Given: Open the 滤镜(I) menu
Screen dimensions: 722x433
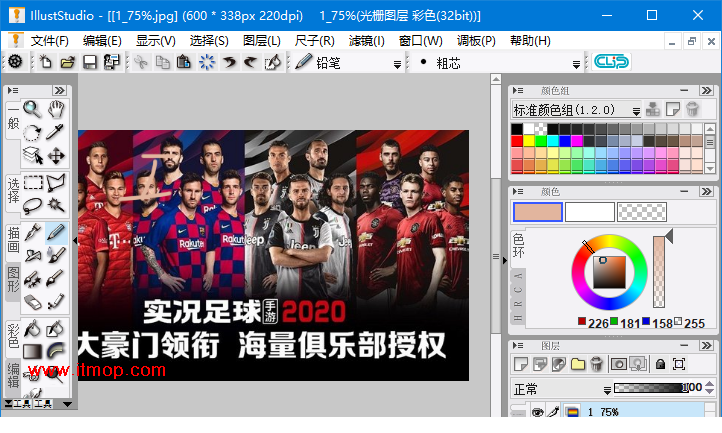Looking at the screenshot, I should 367,41.
